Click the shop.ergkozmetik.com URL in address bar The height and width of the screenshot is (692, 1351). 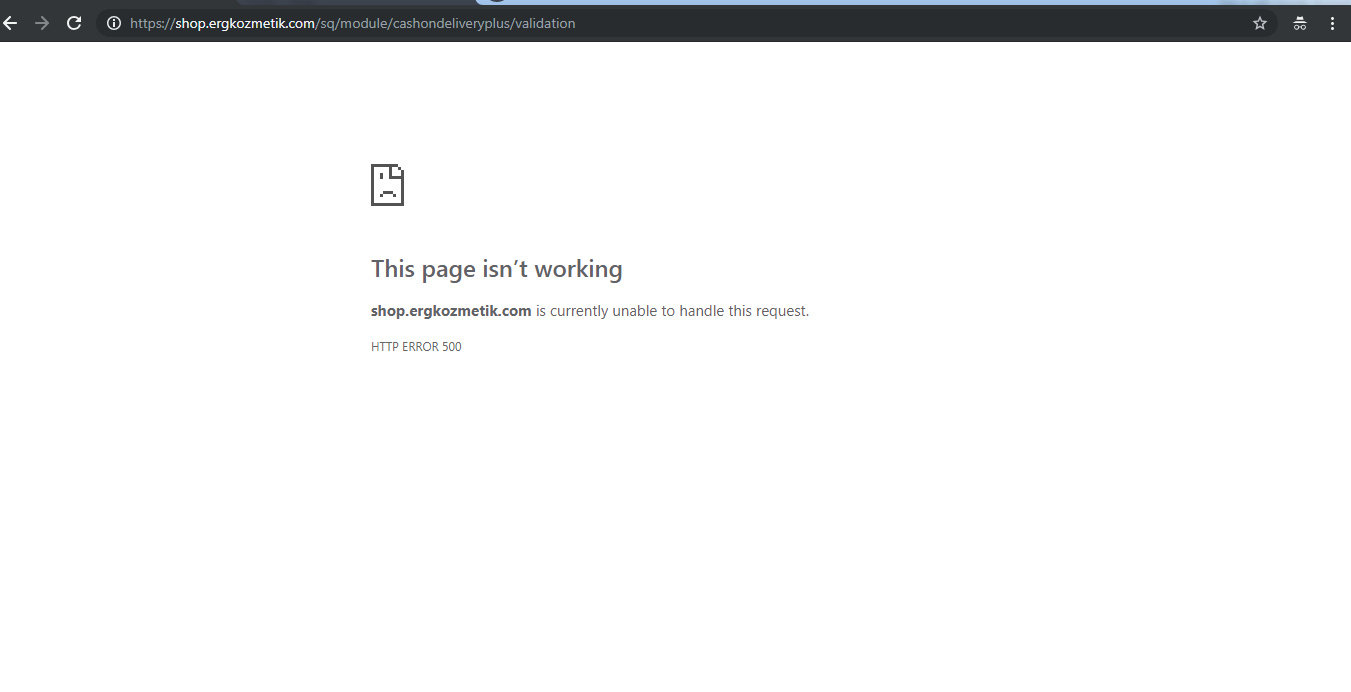click(352, 23)
